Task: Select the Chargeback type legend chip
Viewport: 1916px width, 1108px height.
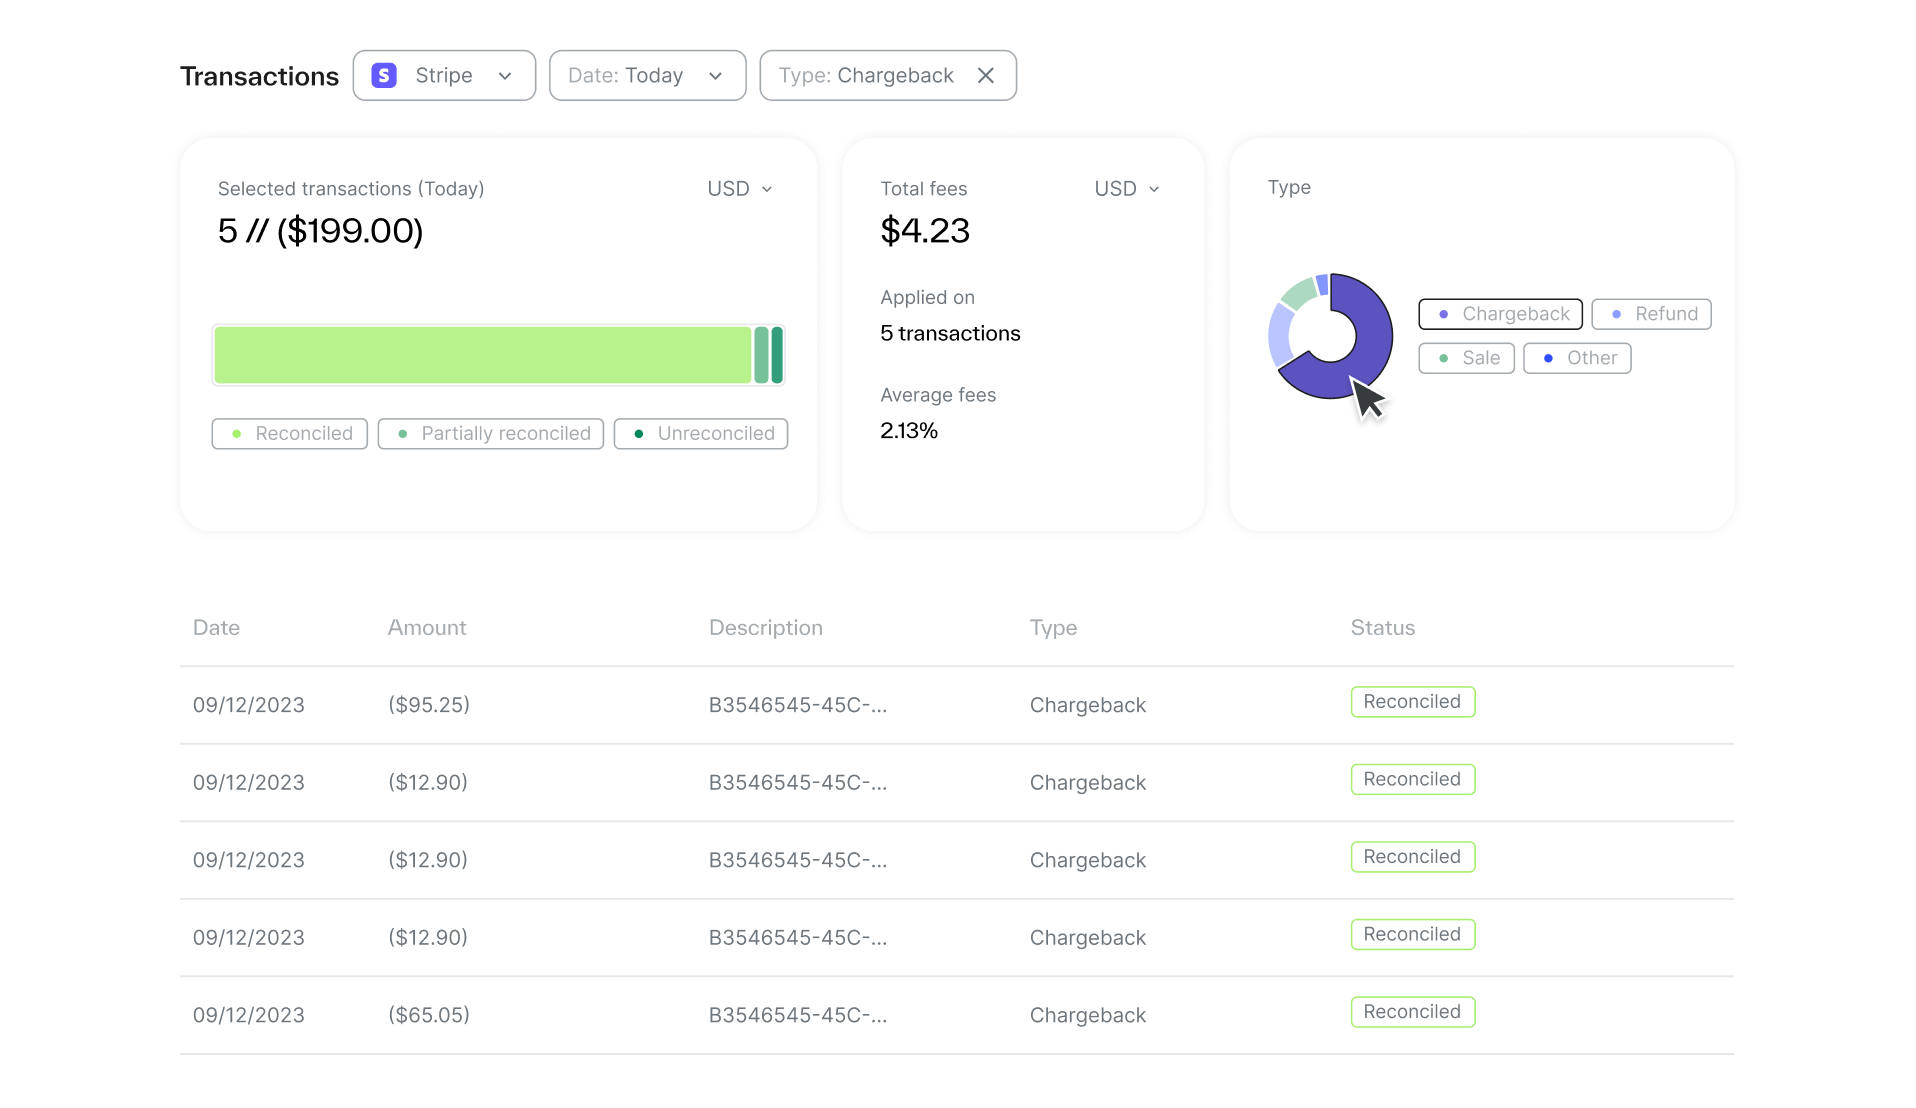Action: click(x=1500, y=314)
